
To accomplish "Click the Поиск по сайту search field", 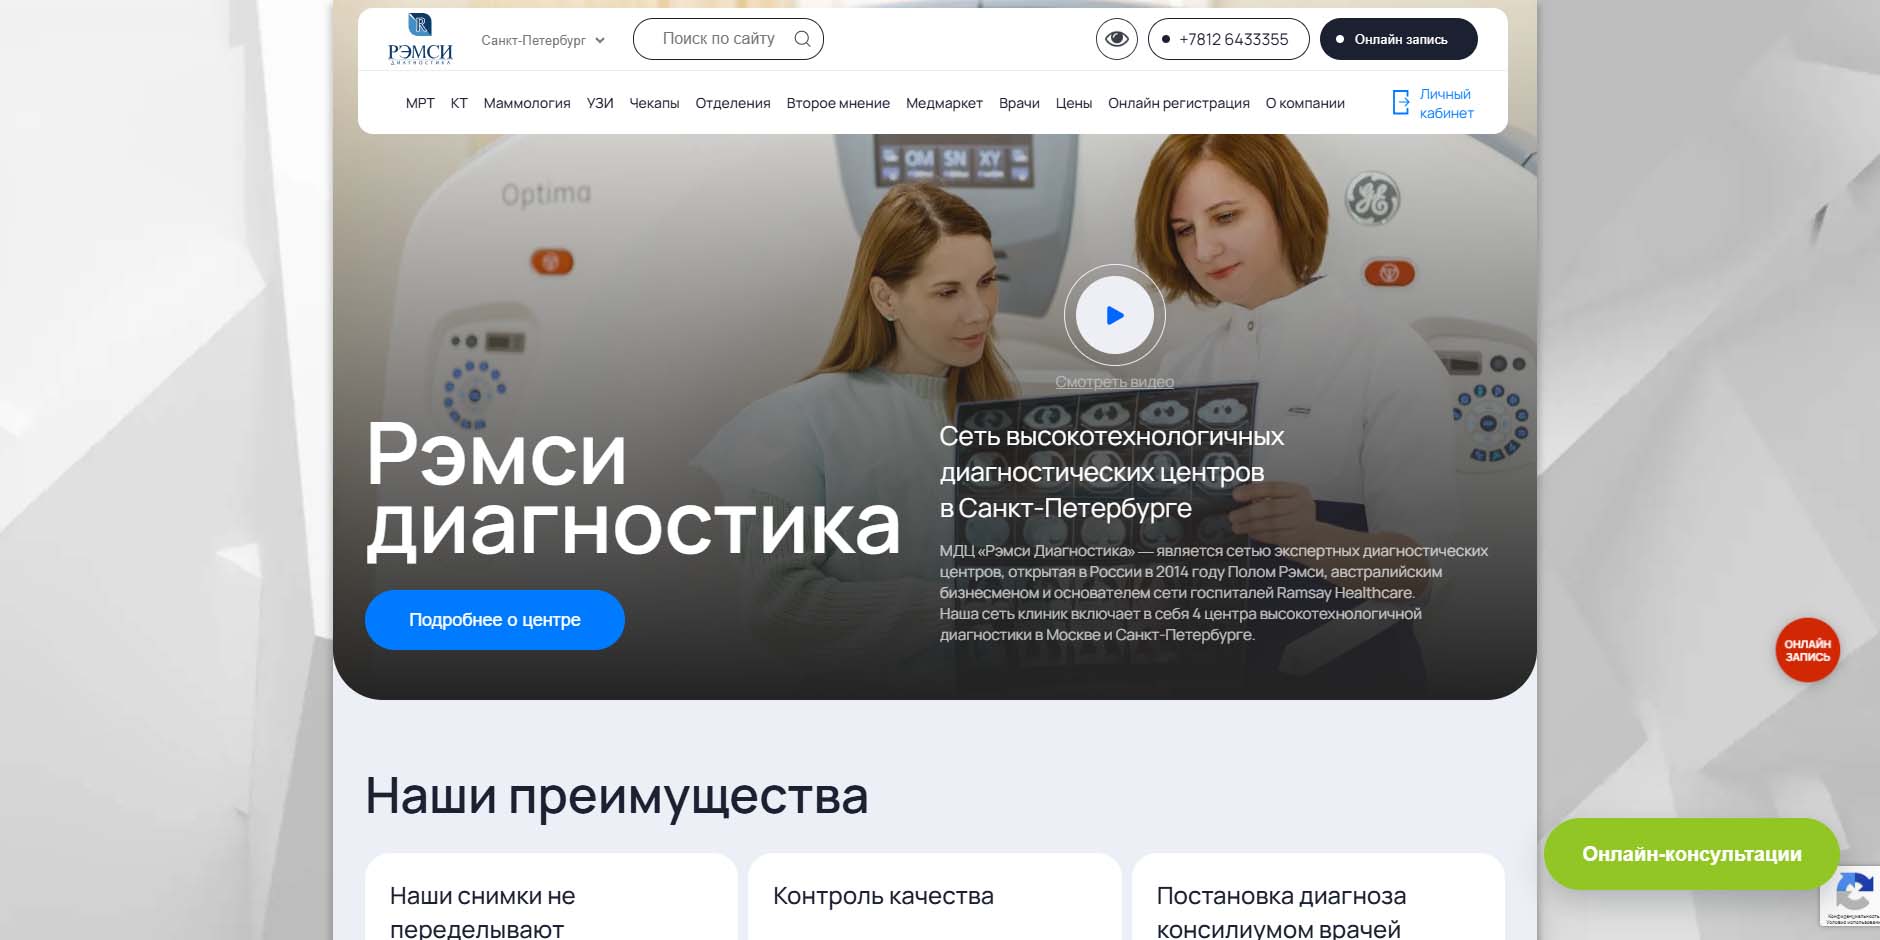I will tap(718, 39).
